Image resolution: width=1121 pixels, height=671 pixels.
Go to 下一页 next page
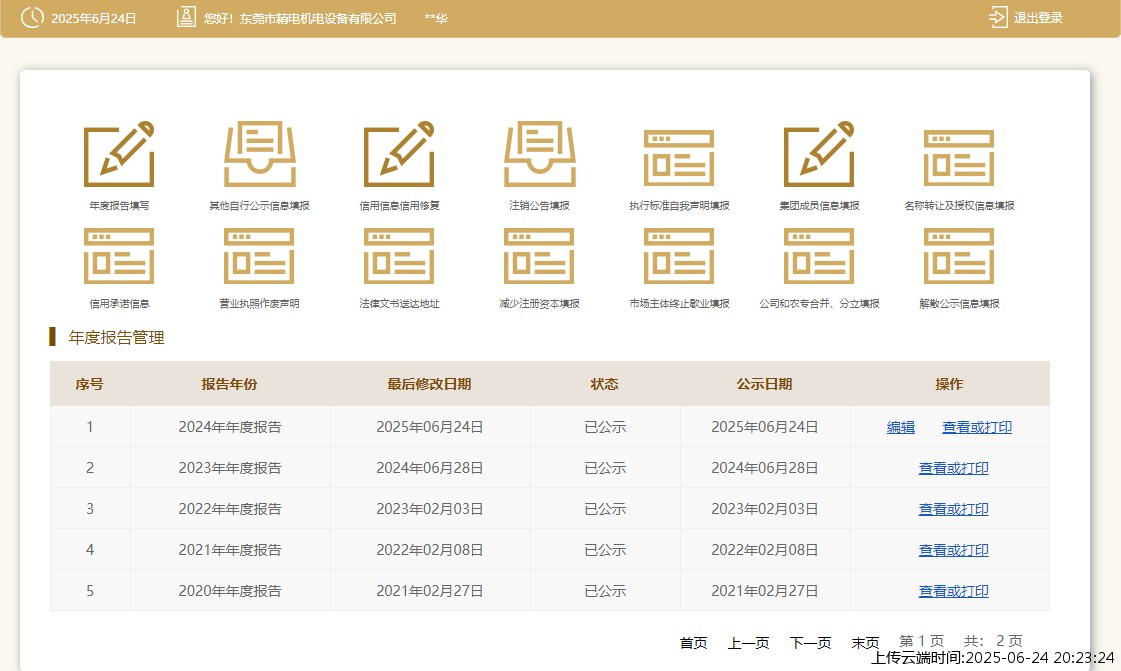click(x=811, y=643)
